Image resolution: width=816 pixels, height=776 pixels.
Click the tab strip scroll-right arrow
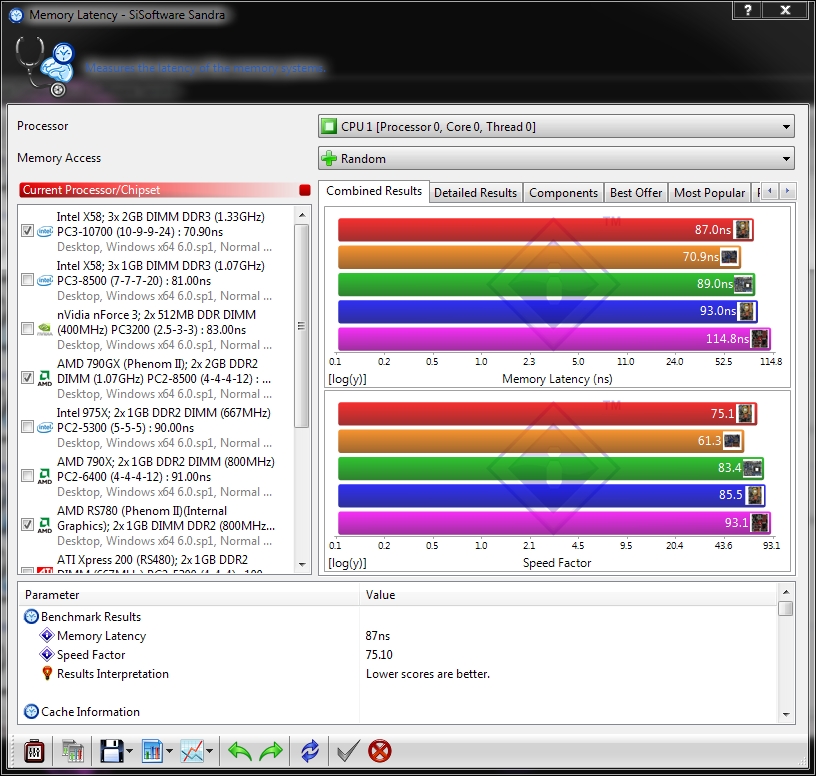tap(787, 191)
